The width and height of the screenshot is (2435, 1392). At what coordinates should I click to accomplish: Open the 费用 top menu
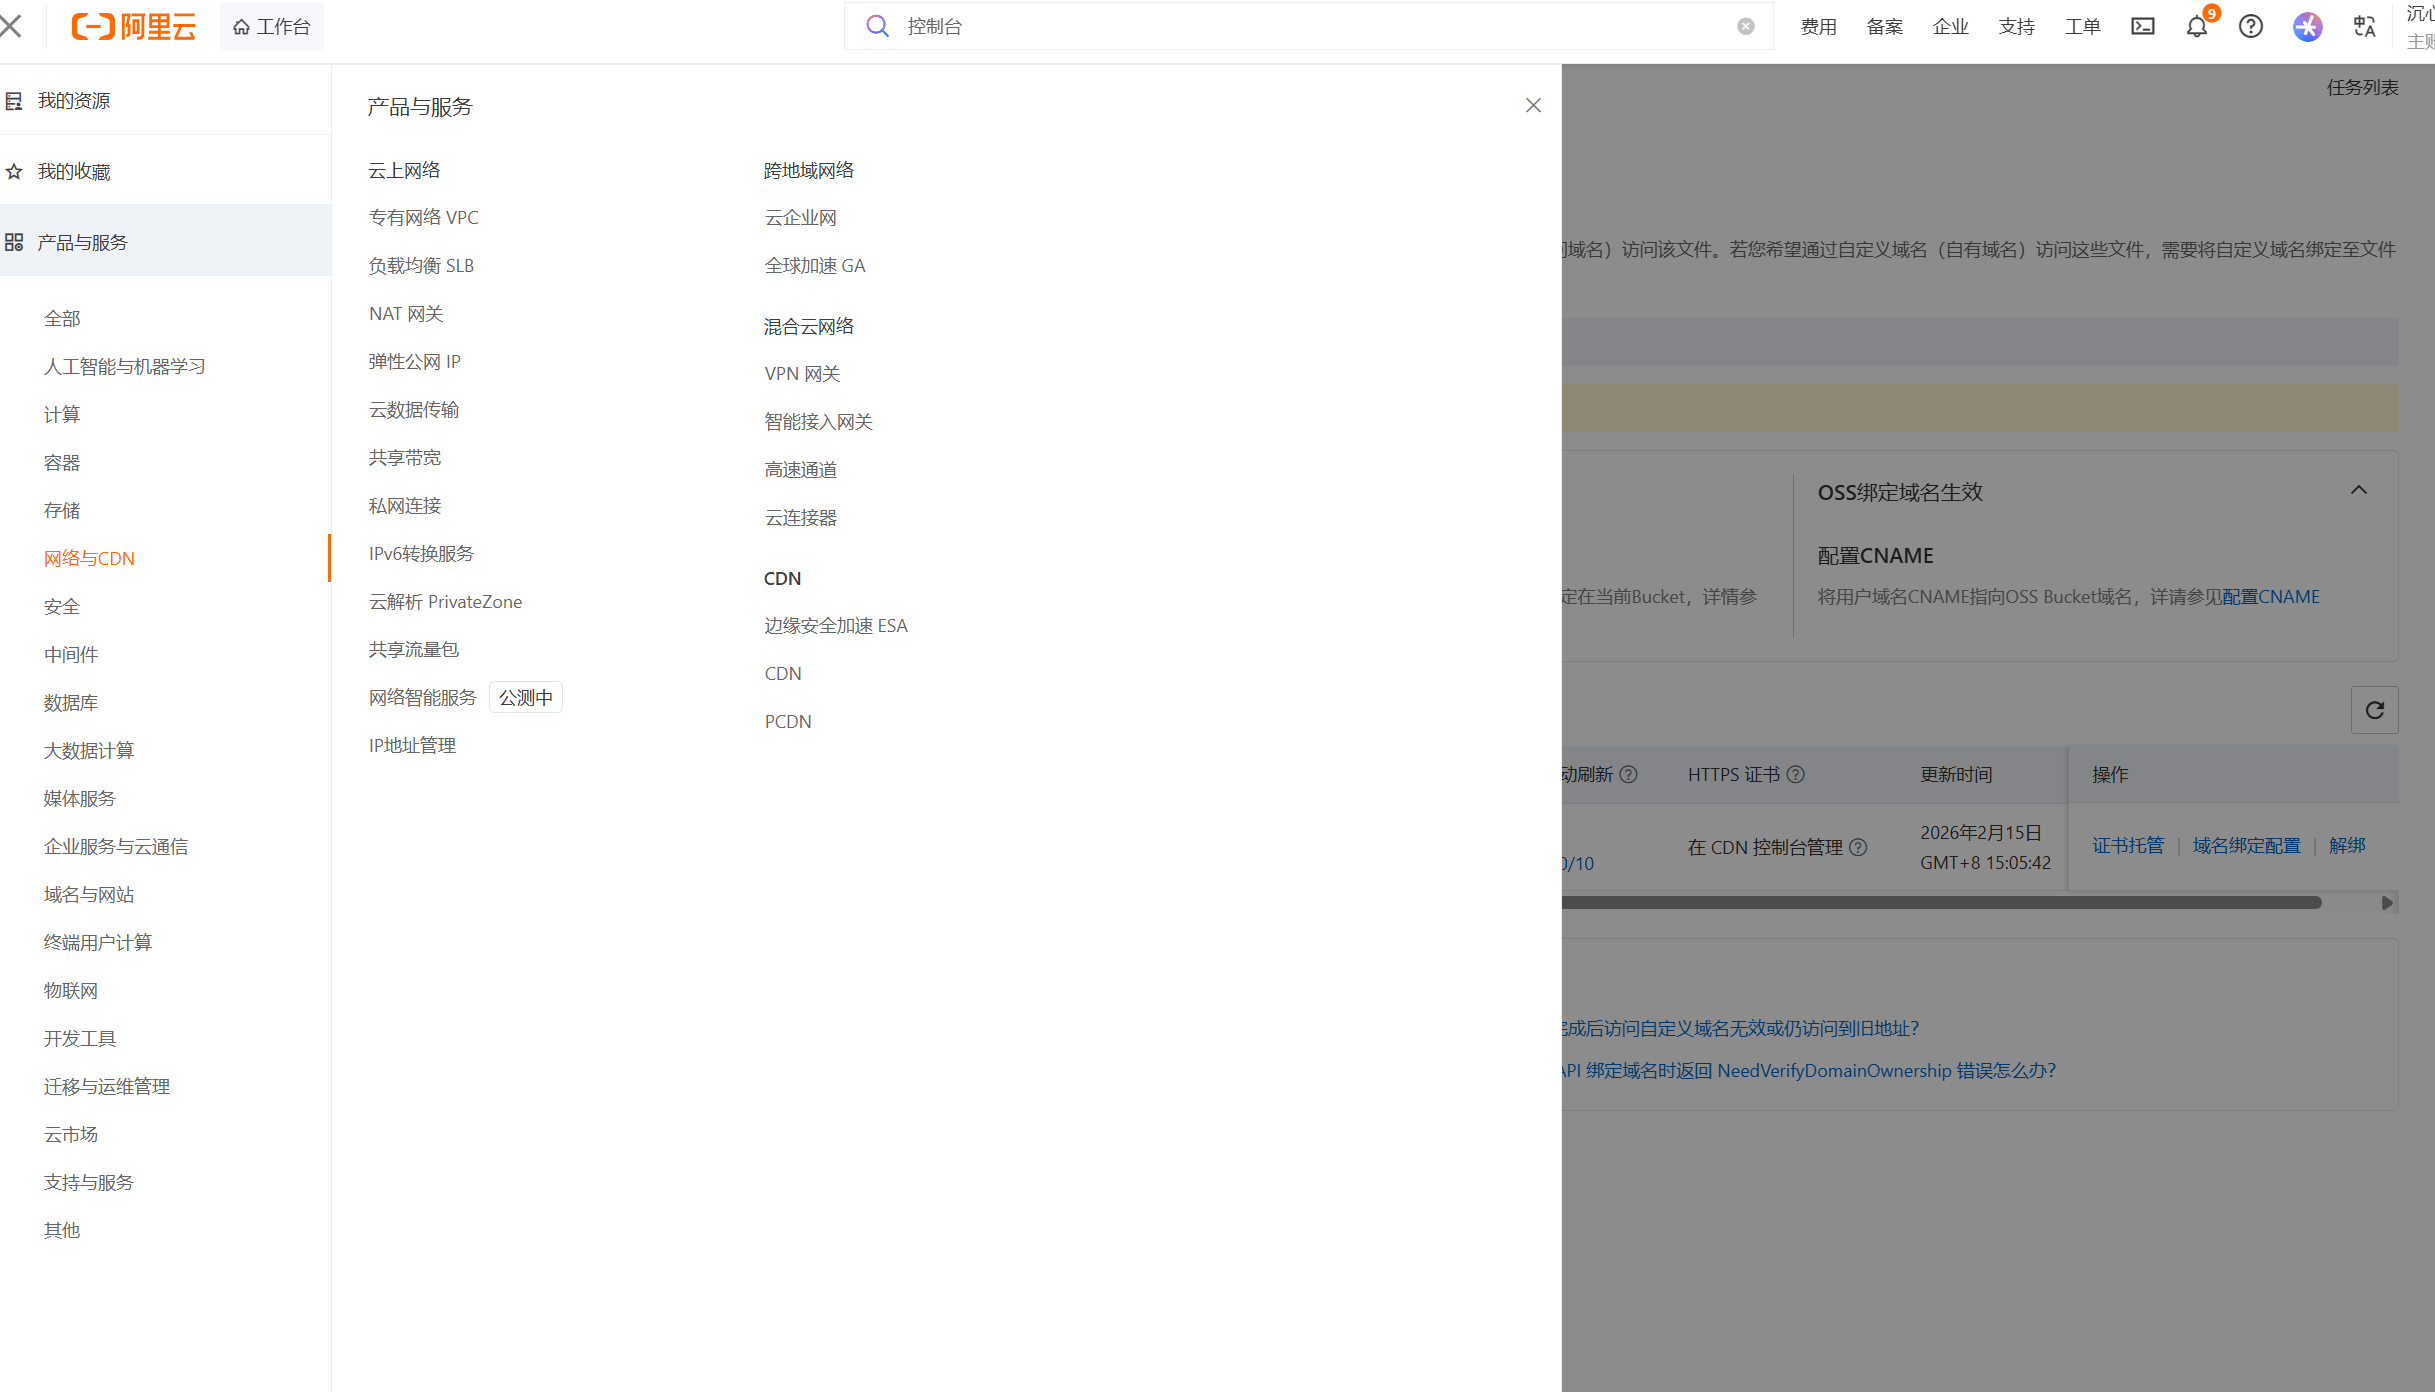click(1818, 27)
